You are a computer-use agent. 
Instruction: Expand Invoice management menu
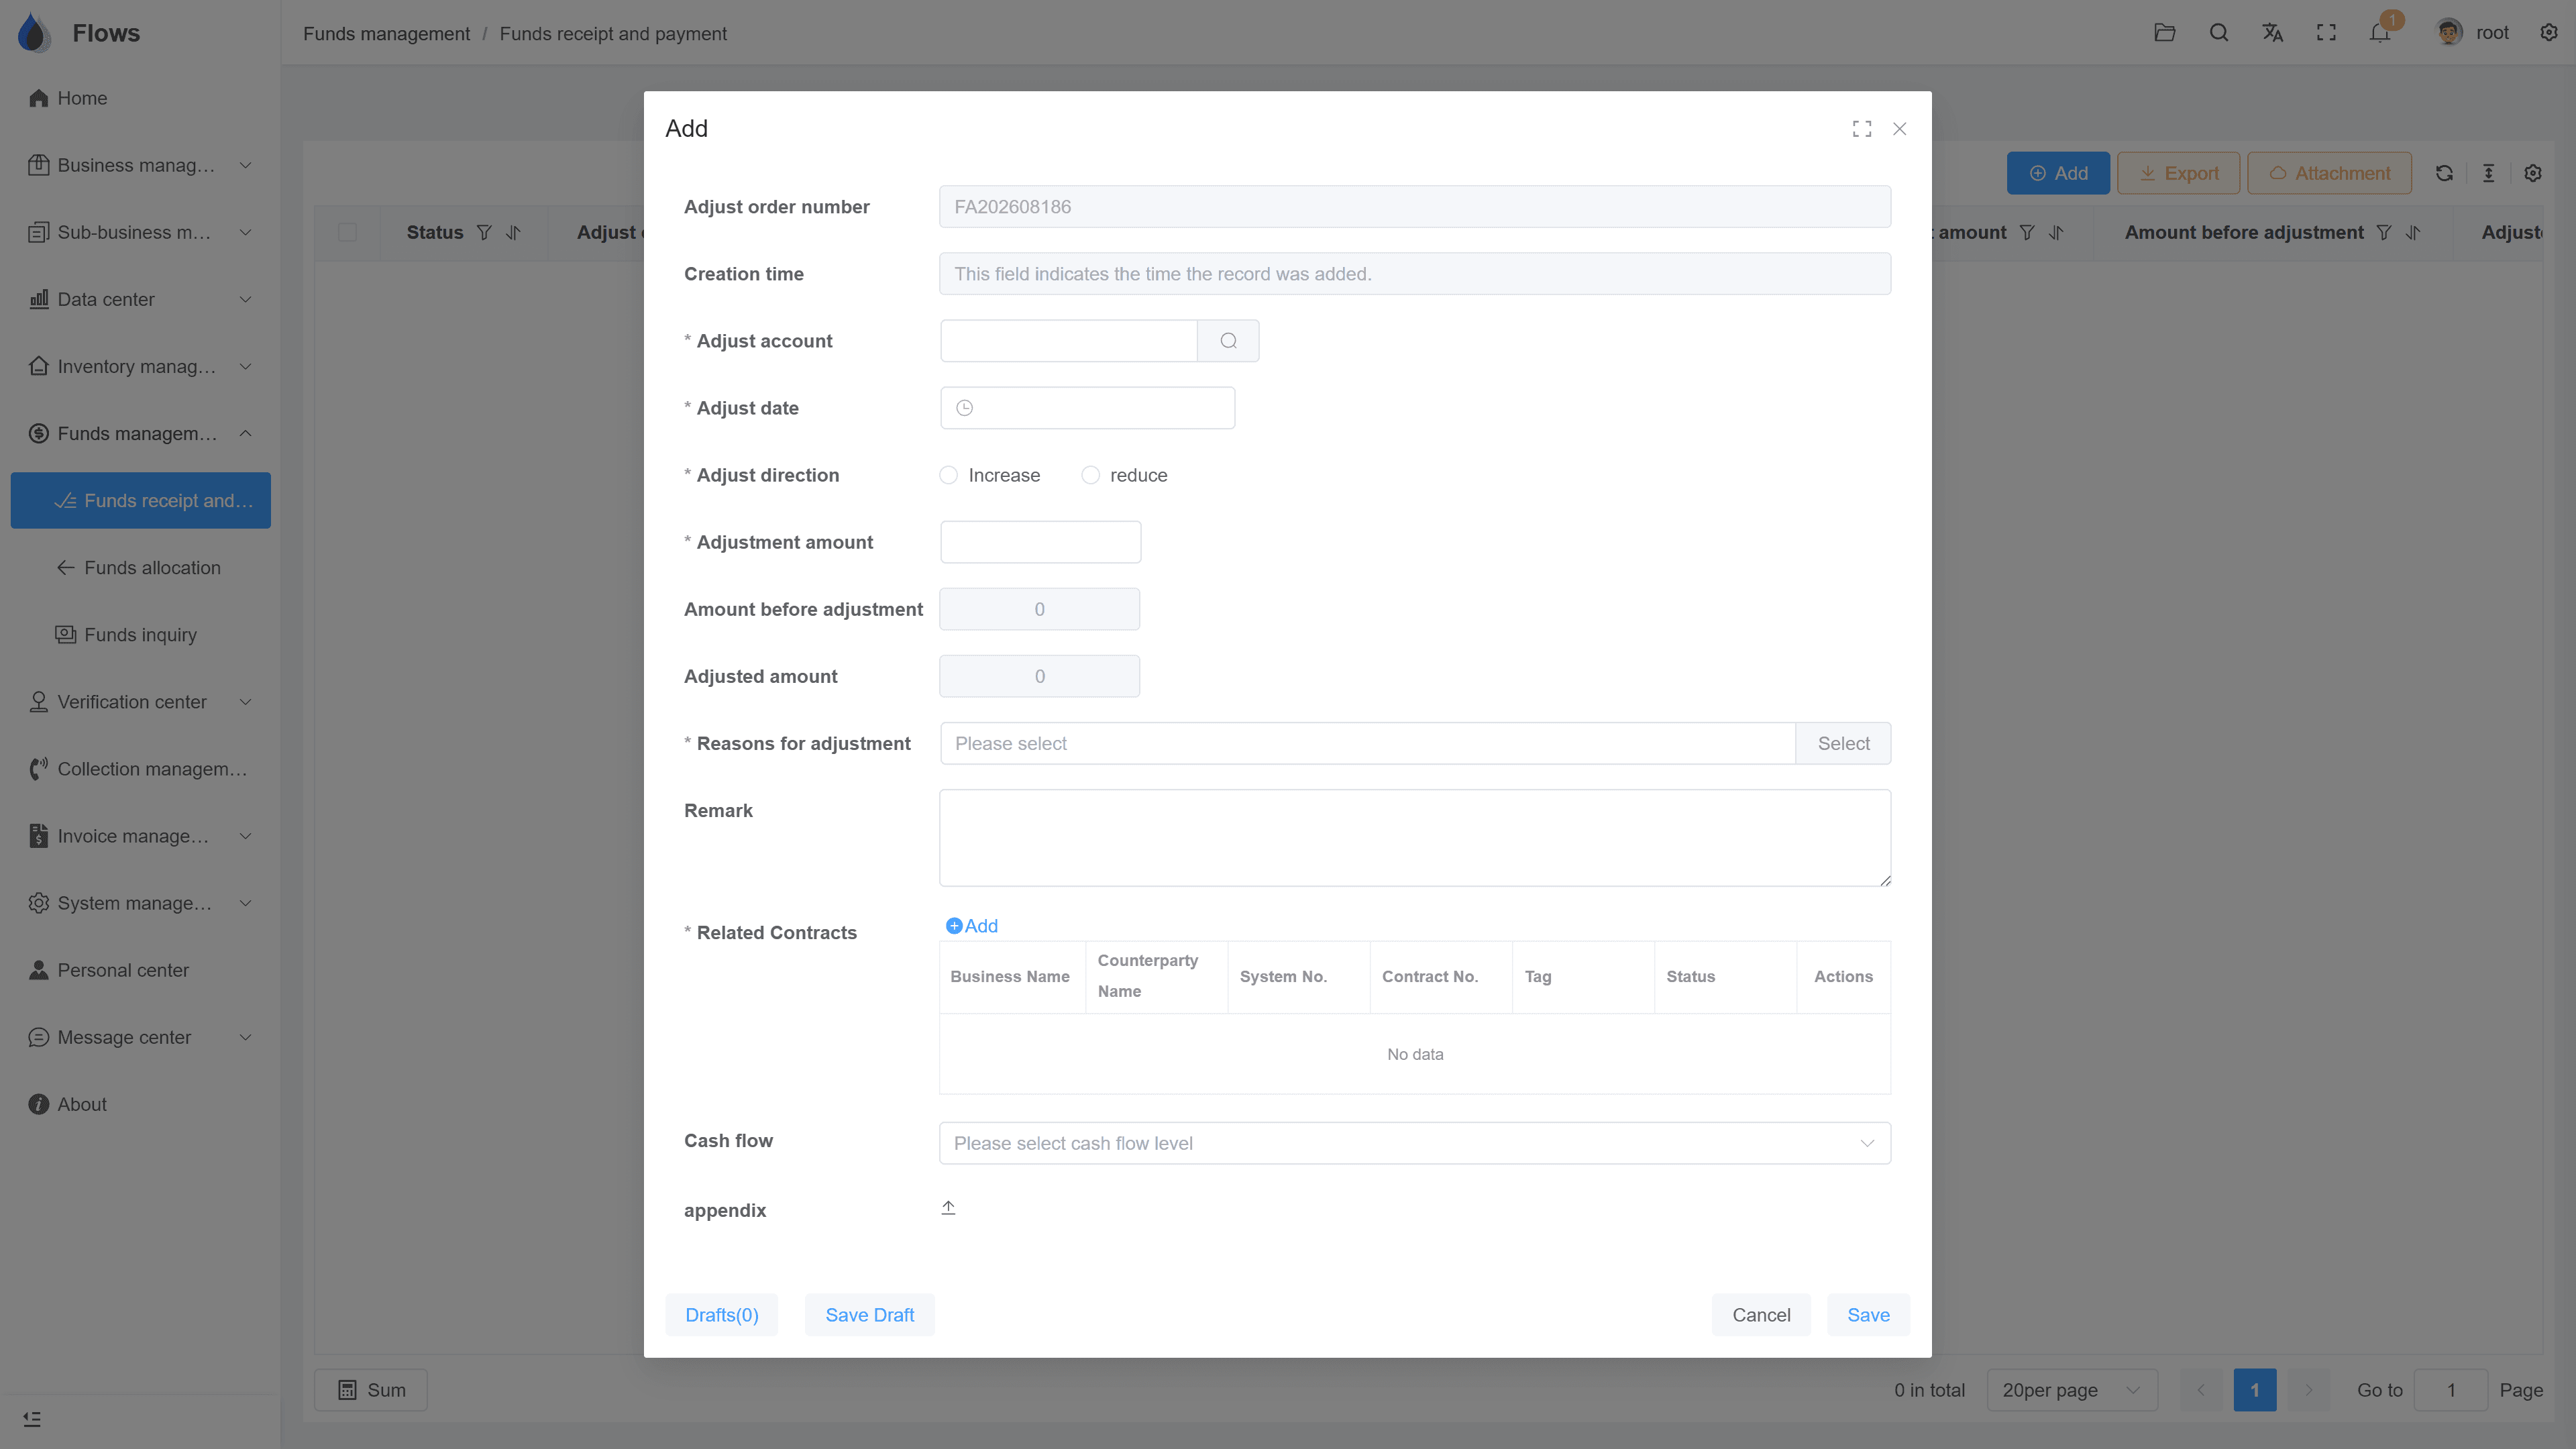click(140, 836)
